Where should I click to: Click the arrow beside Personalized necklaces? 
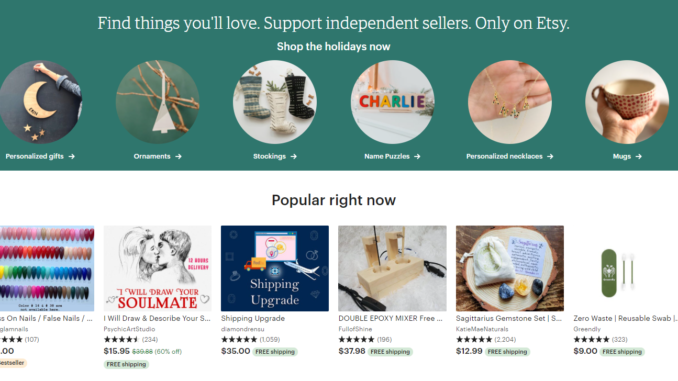point(550,157)
